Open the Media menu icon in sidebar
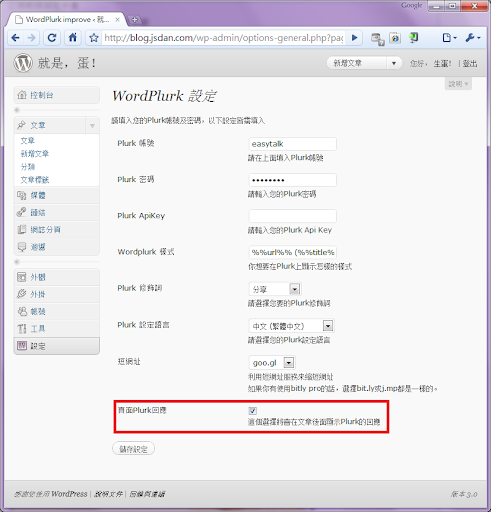491x512 pixels. click(22, 195)
